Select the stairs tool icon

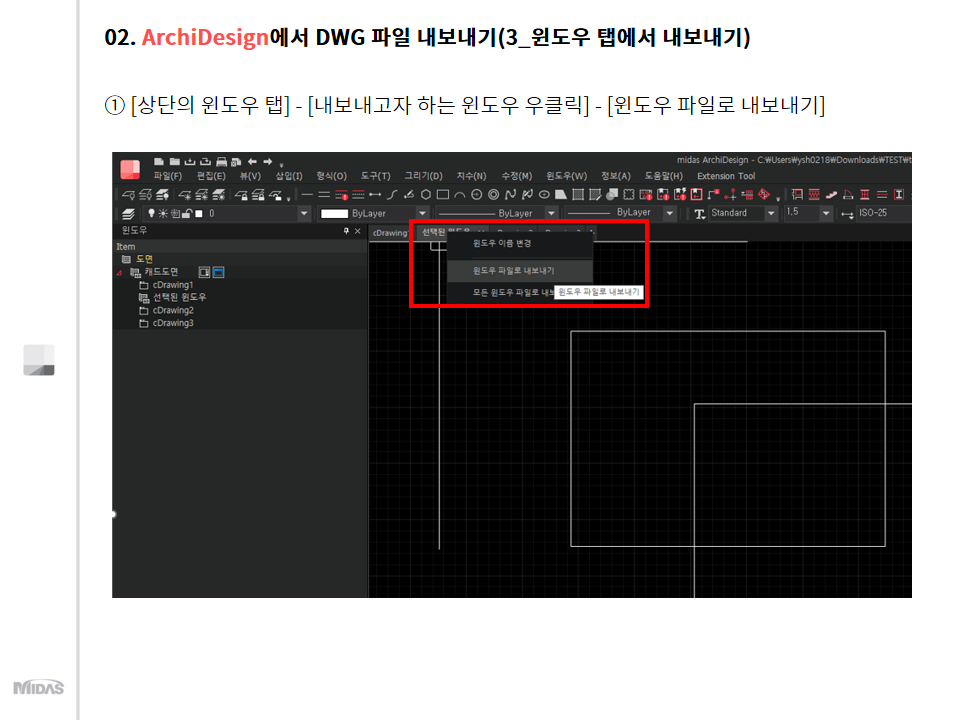[x=831, y=195]
